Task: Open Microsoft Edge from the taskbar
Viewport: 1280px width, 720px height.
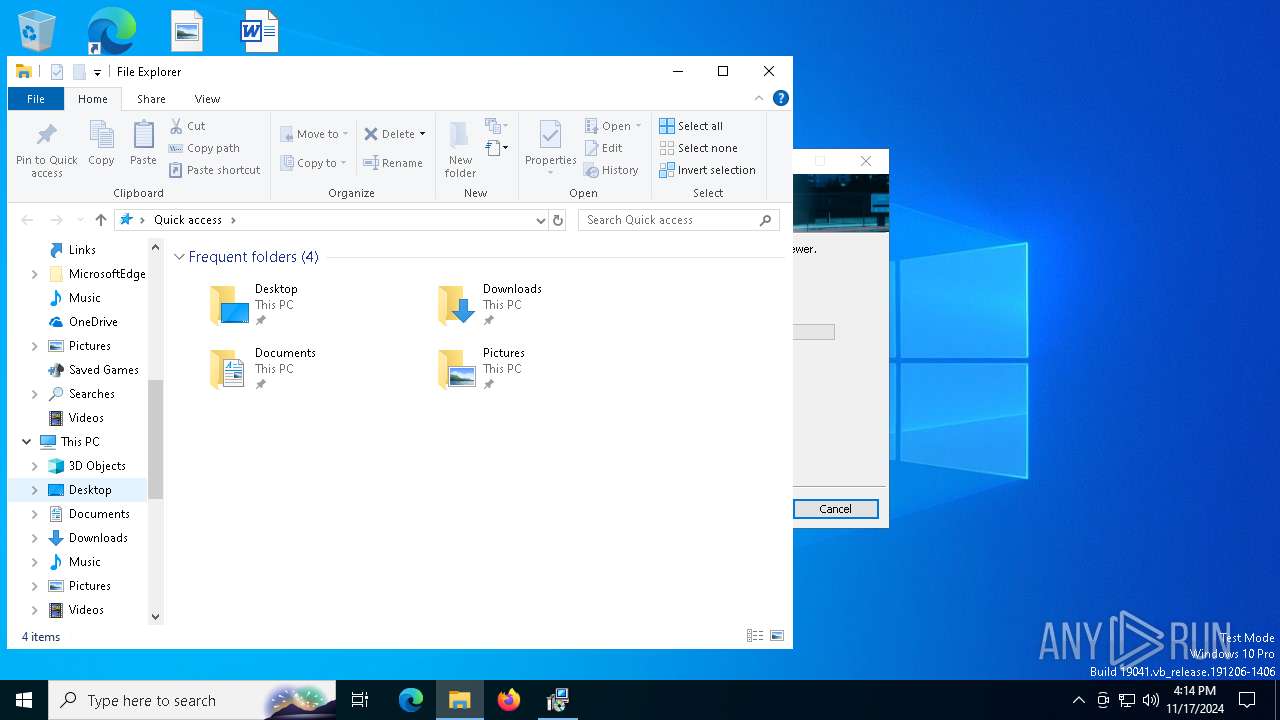Action: click(411, 700)
